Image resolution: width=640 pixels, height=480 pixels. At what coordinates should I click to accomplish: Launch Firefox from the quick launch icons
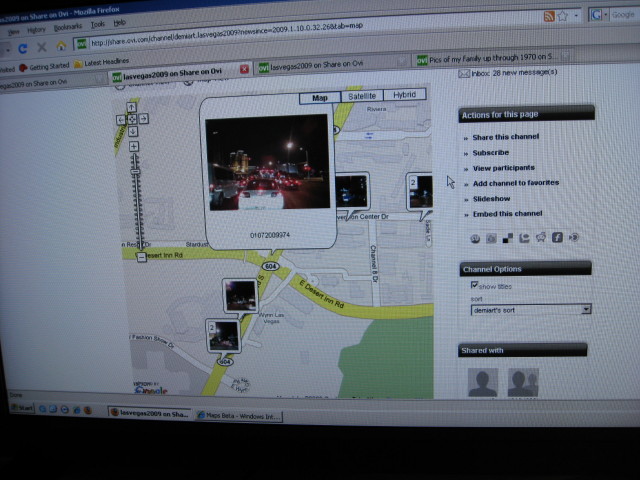tap(87, 410)
